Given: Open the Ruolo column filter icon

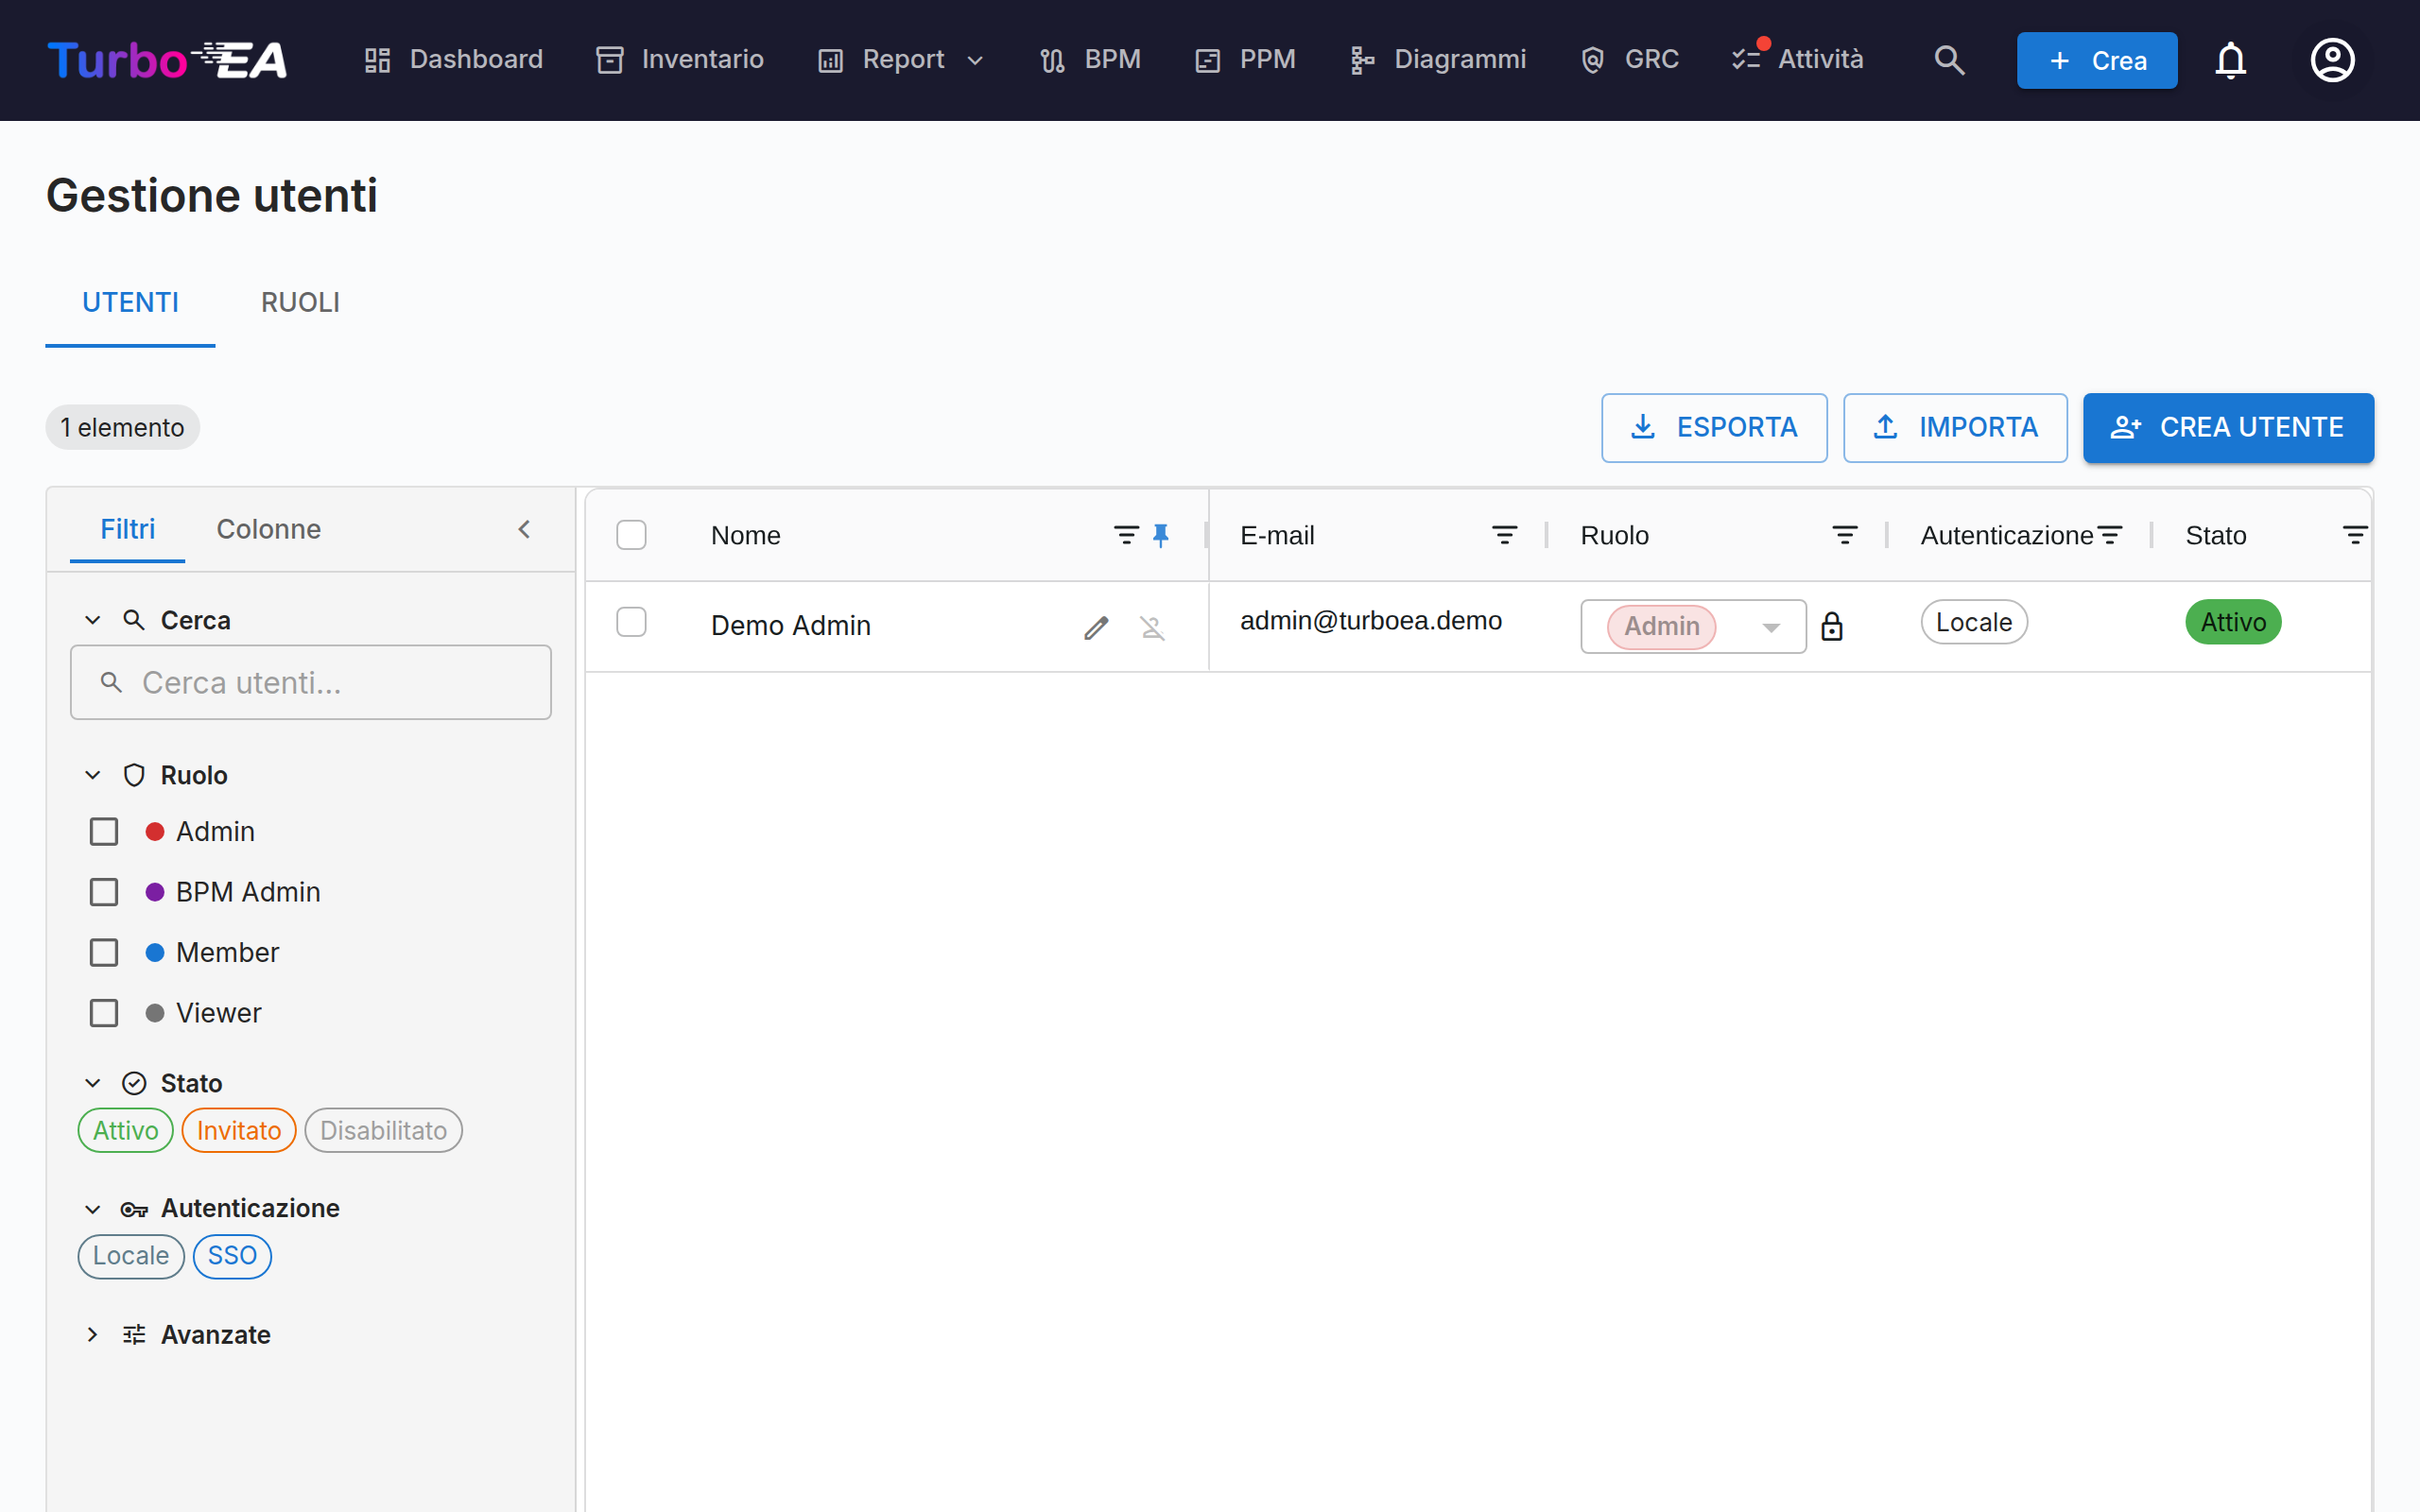Looking at the screenshot, I should (1845, 536).
